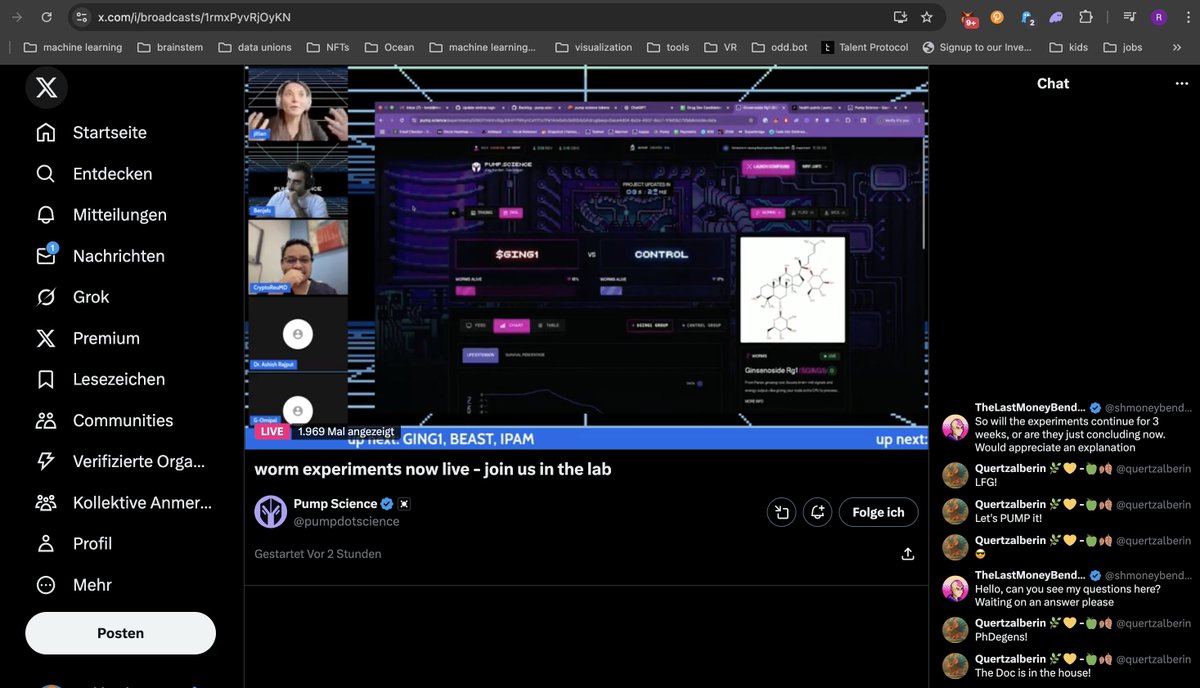Screen dimensions: 1200x688
Task: Click Pump Science profile avatar
Action: (x=270, y=512)
